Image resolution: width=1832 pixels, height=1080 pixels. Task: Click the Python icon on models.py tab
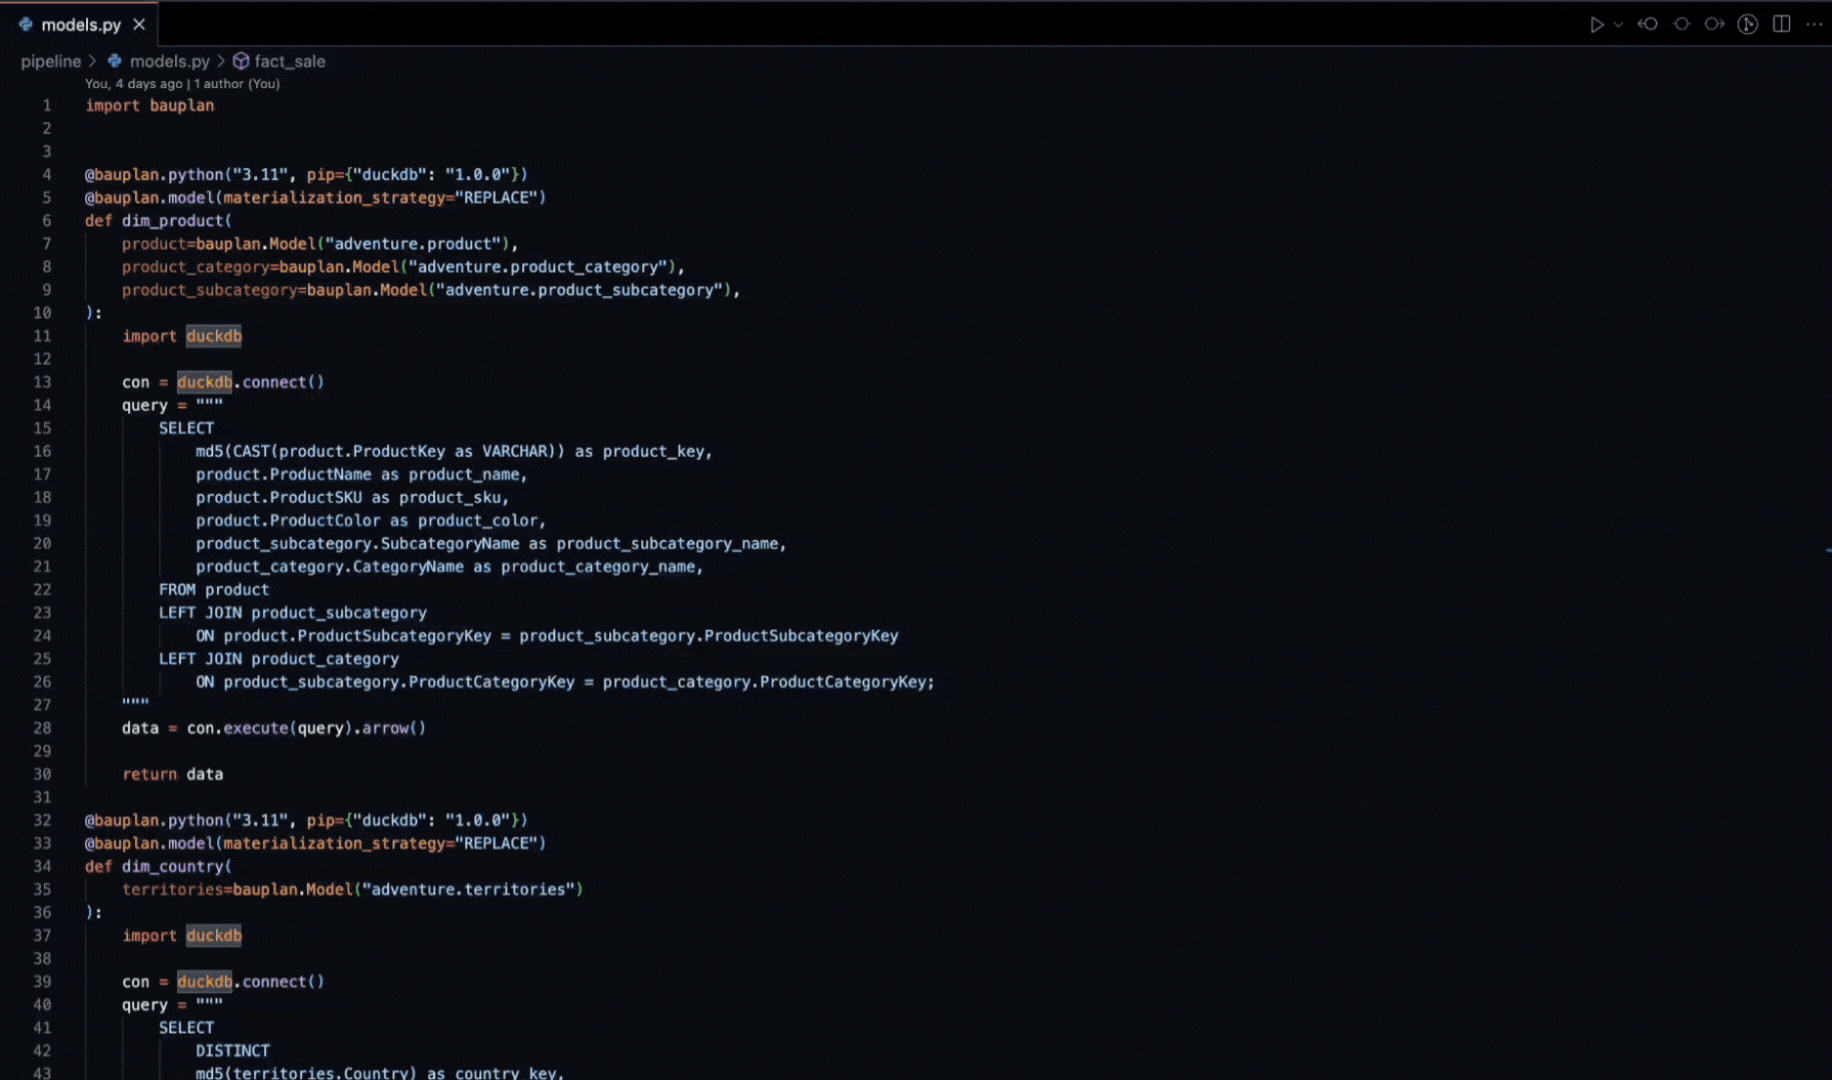point(26,24)
